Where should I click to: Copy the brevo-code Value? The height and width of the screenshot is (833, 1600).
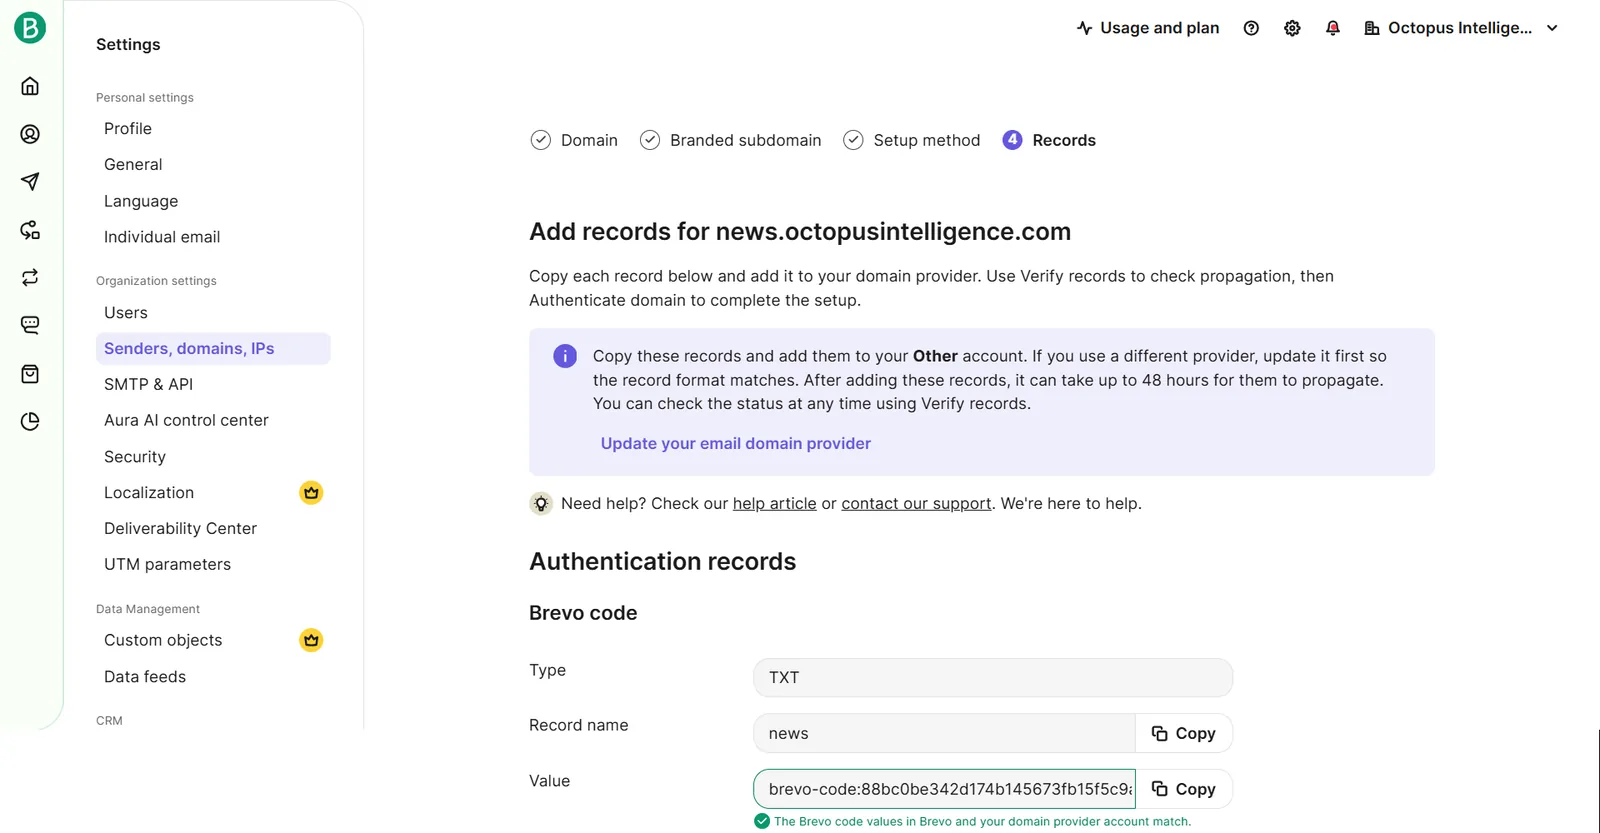1184,789
